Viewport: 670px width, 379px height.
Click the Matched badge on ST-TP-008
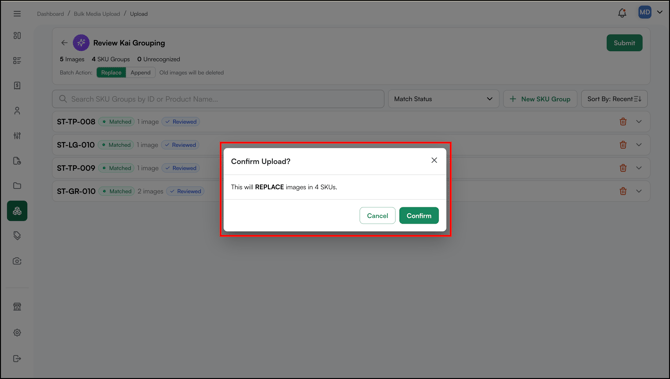(x=117, y=122)
